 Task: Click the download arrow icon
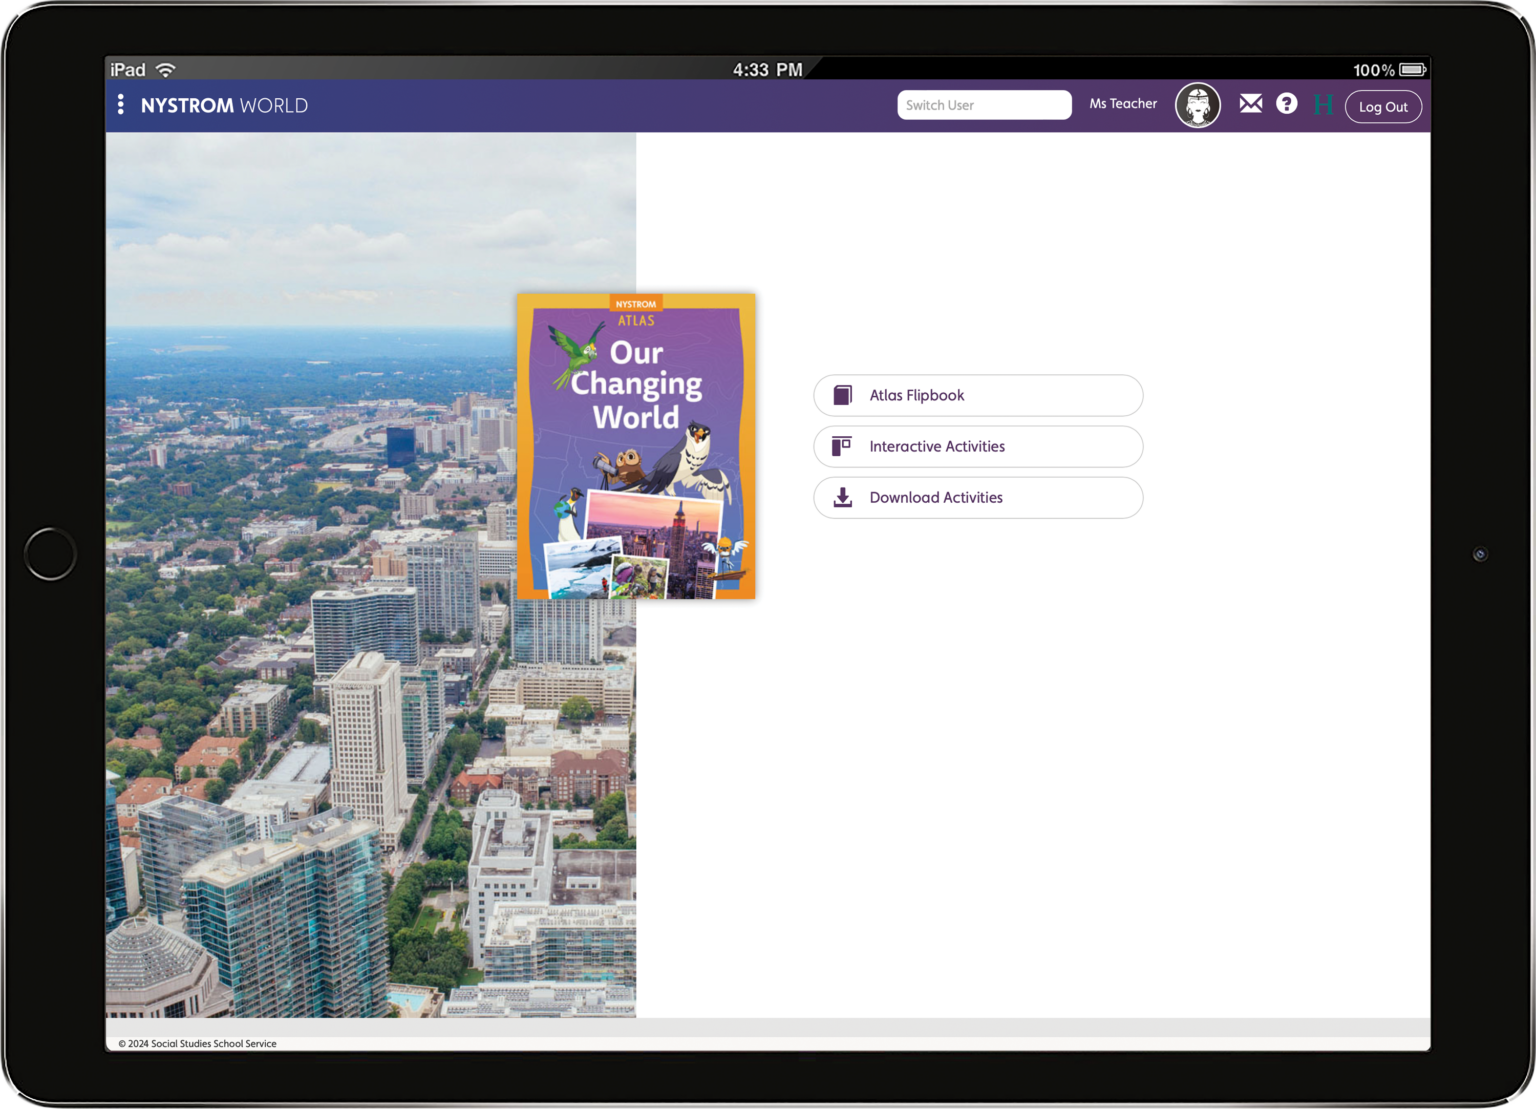[x=843, y=498]
